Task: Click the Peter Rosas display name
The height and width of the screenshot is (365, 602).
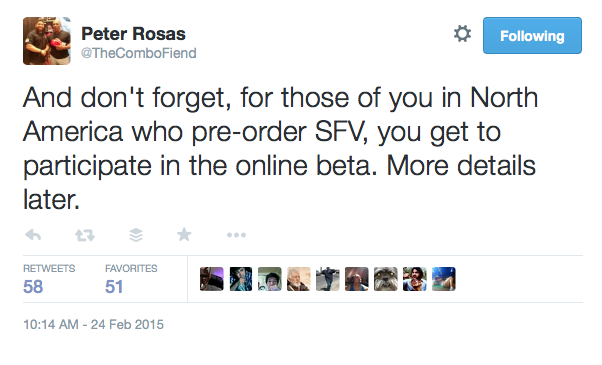Action: [x=133, y=34]
